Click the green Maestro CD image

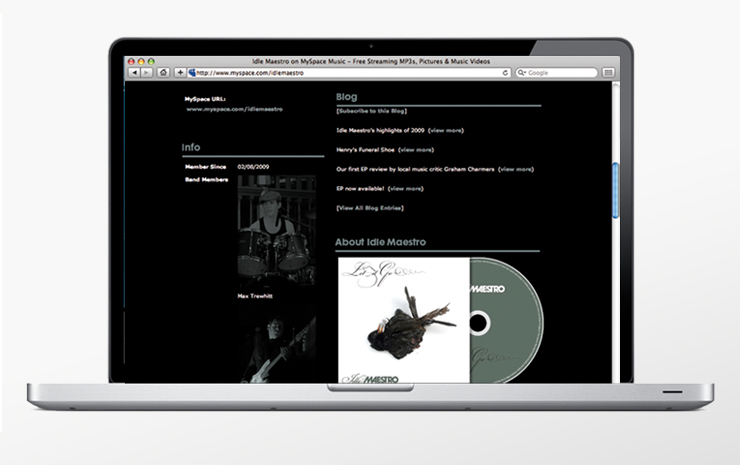(x=506, y=320)
